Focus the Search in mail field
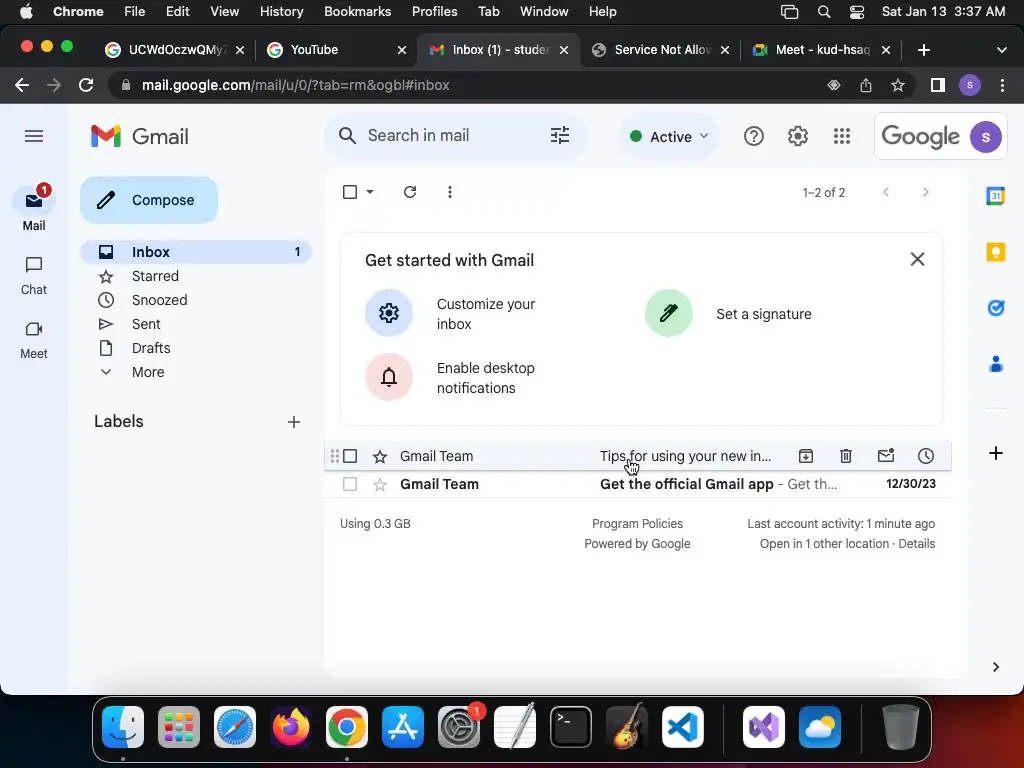Screen dimensions: 1024x768 (456, 135)
